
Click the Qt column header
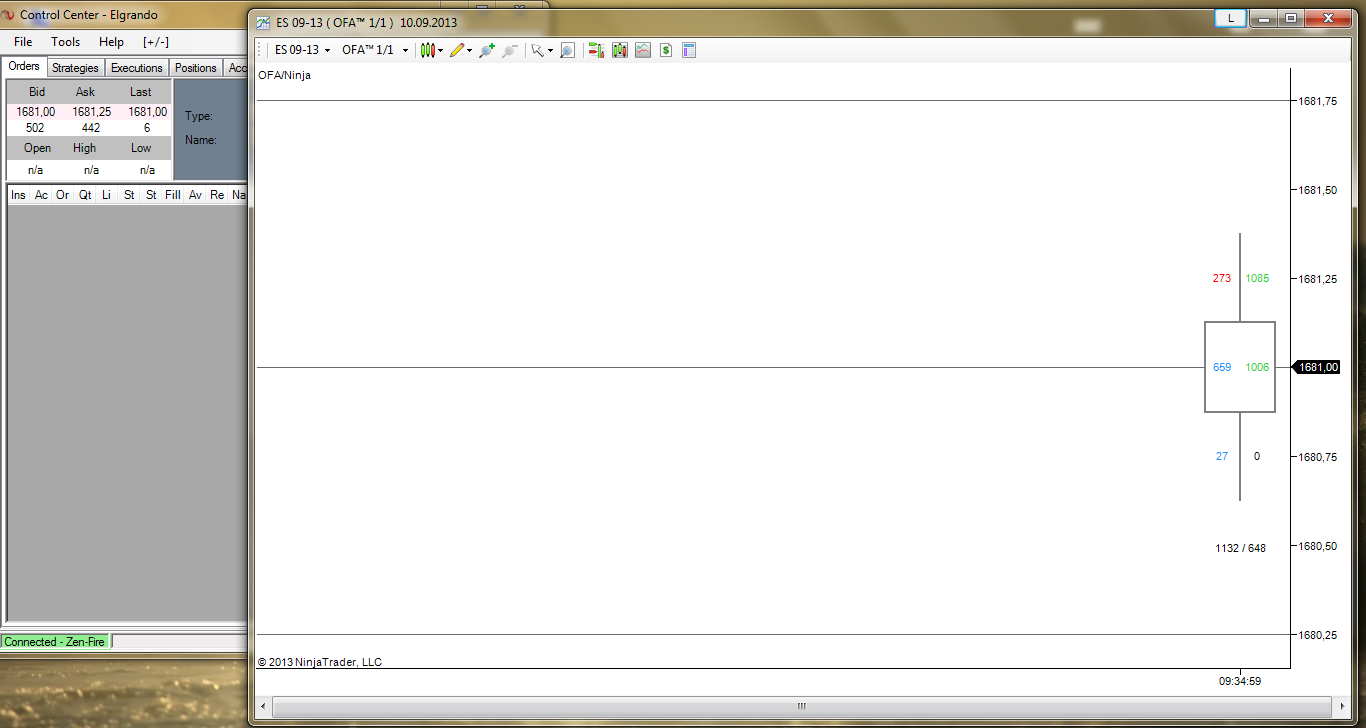(85, 195)
